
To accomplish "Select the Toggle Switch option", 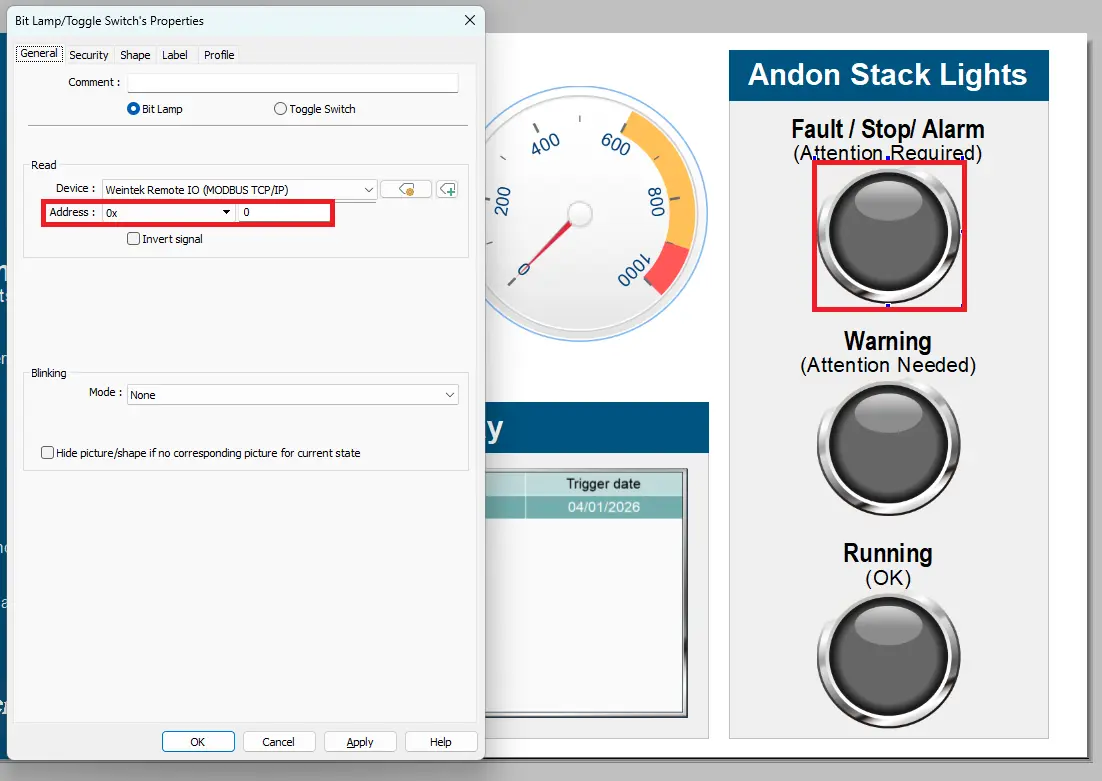I will (279, 109).
